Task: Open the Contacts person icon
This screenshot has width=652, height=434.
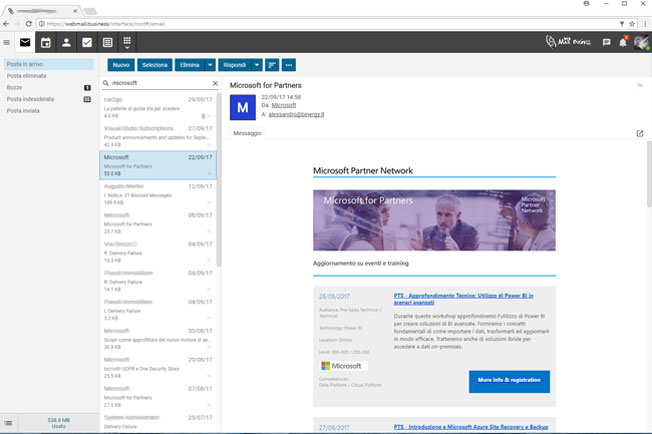Action: coord(66,42)
